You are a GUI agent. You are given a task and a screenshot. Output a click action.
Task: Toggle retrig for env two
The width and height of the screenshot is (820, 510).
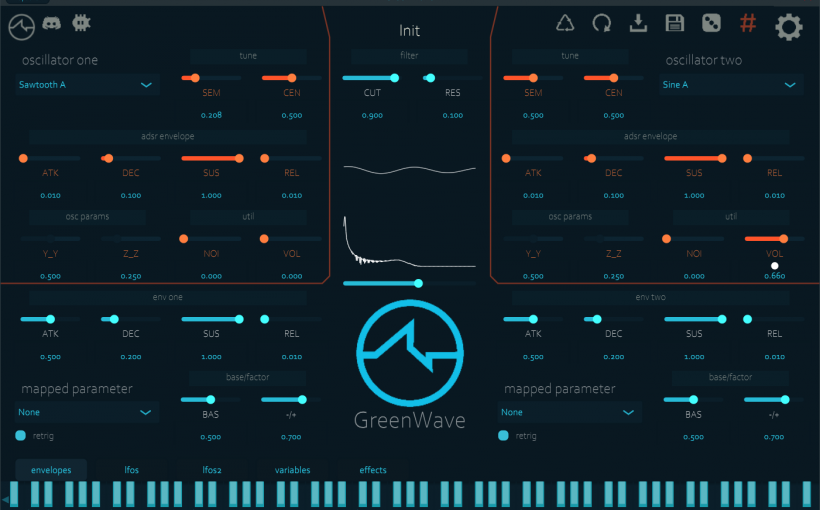(503, 435)
